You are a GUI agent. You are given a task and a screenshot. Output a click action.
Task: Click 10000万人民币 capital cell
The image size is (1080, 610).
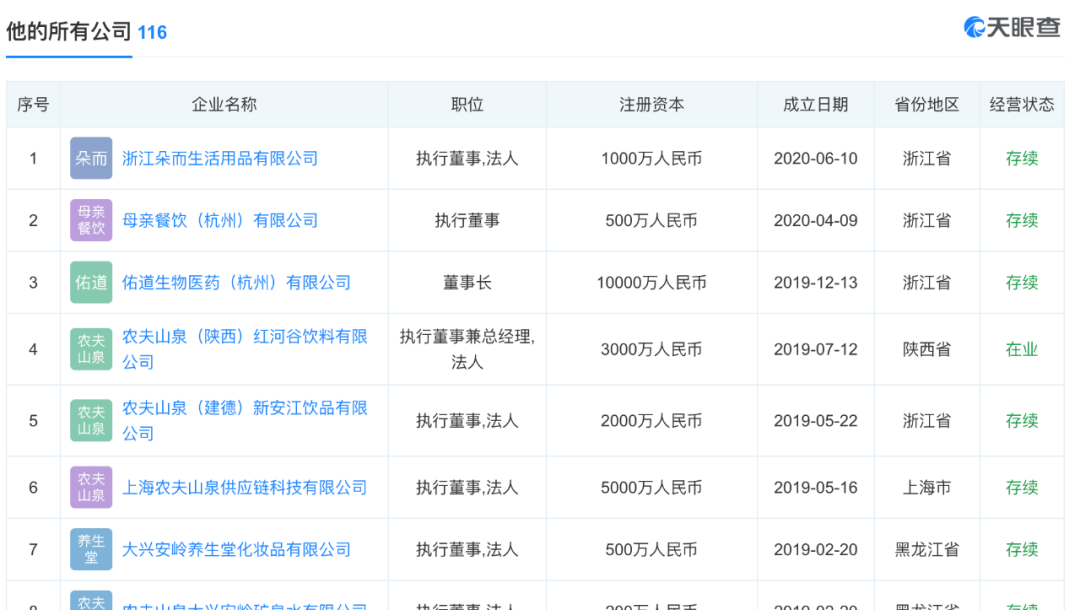point(652,282)
